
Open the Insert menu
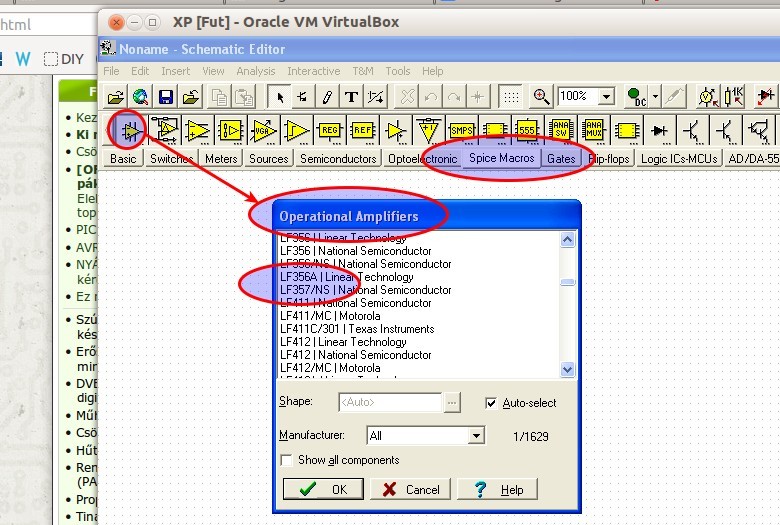tap(176, 71)
